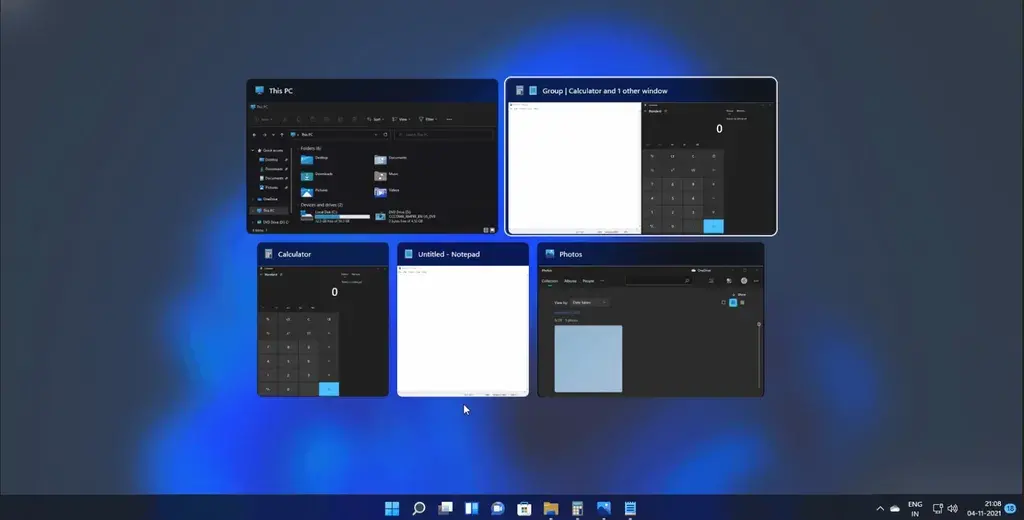Open the ENG IN language switcher
Viewport: 1024px width, 520px height.
pos(915,508)
